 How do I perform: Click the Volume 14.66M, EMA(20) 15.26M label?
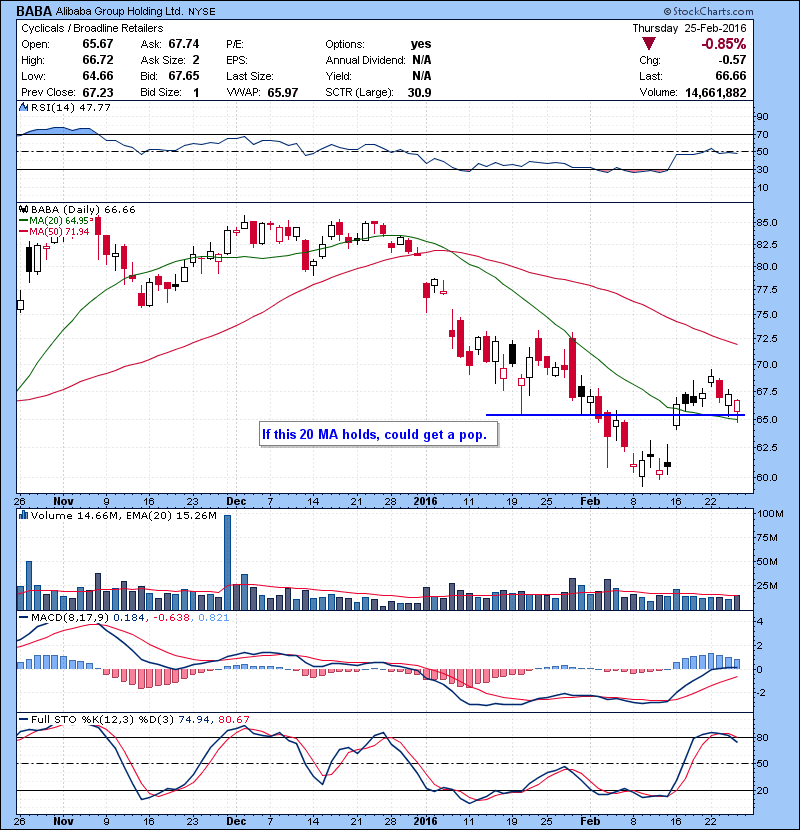click(123, 515)
